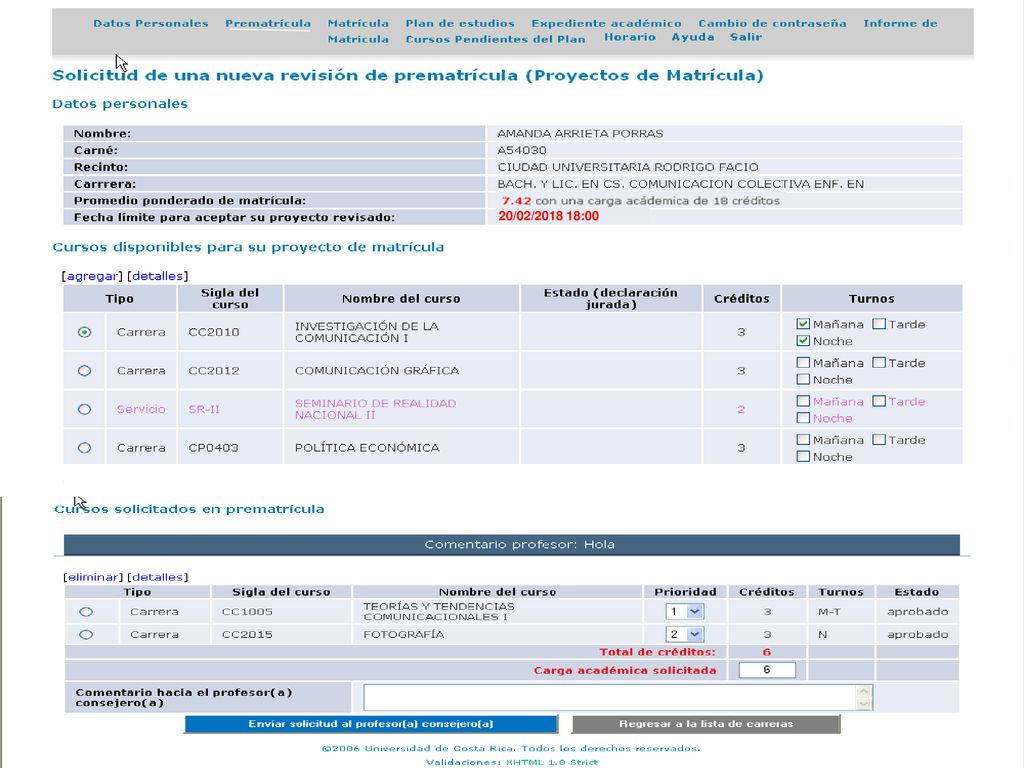
Task: Click carné value A54030
Action: [x=522, y=150]
